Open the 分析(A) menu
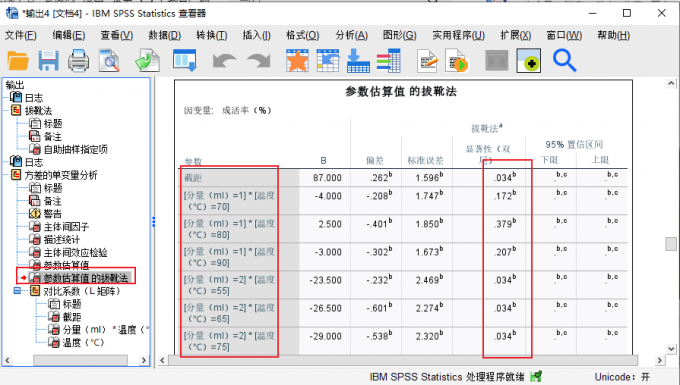 352,35
